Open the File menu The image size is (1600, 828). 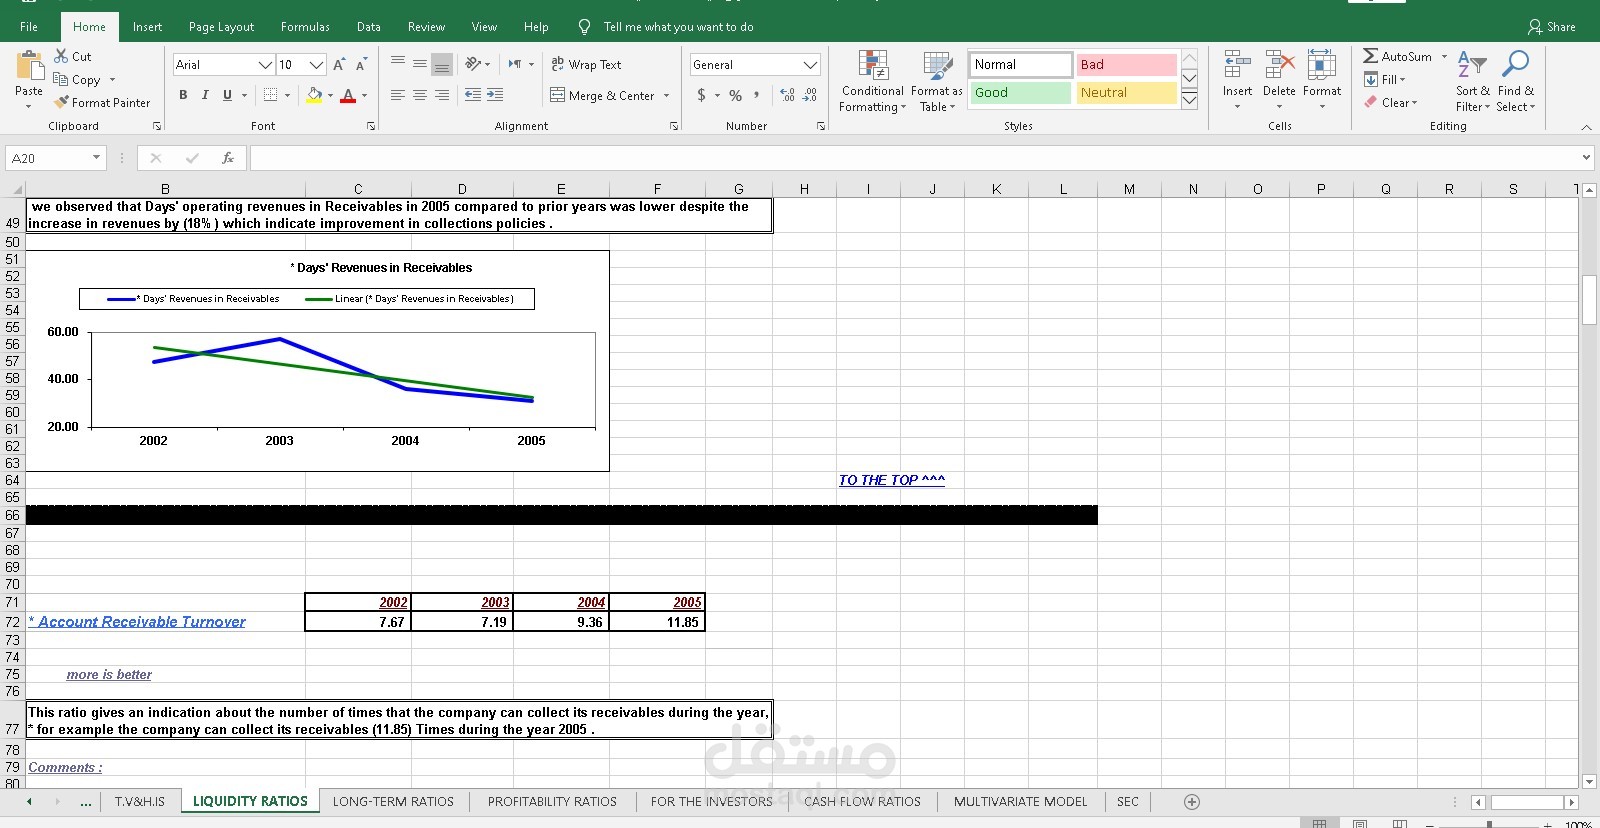tap(29, 27)
